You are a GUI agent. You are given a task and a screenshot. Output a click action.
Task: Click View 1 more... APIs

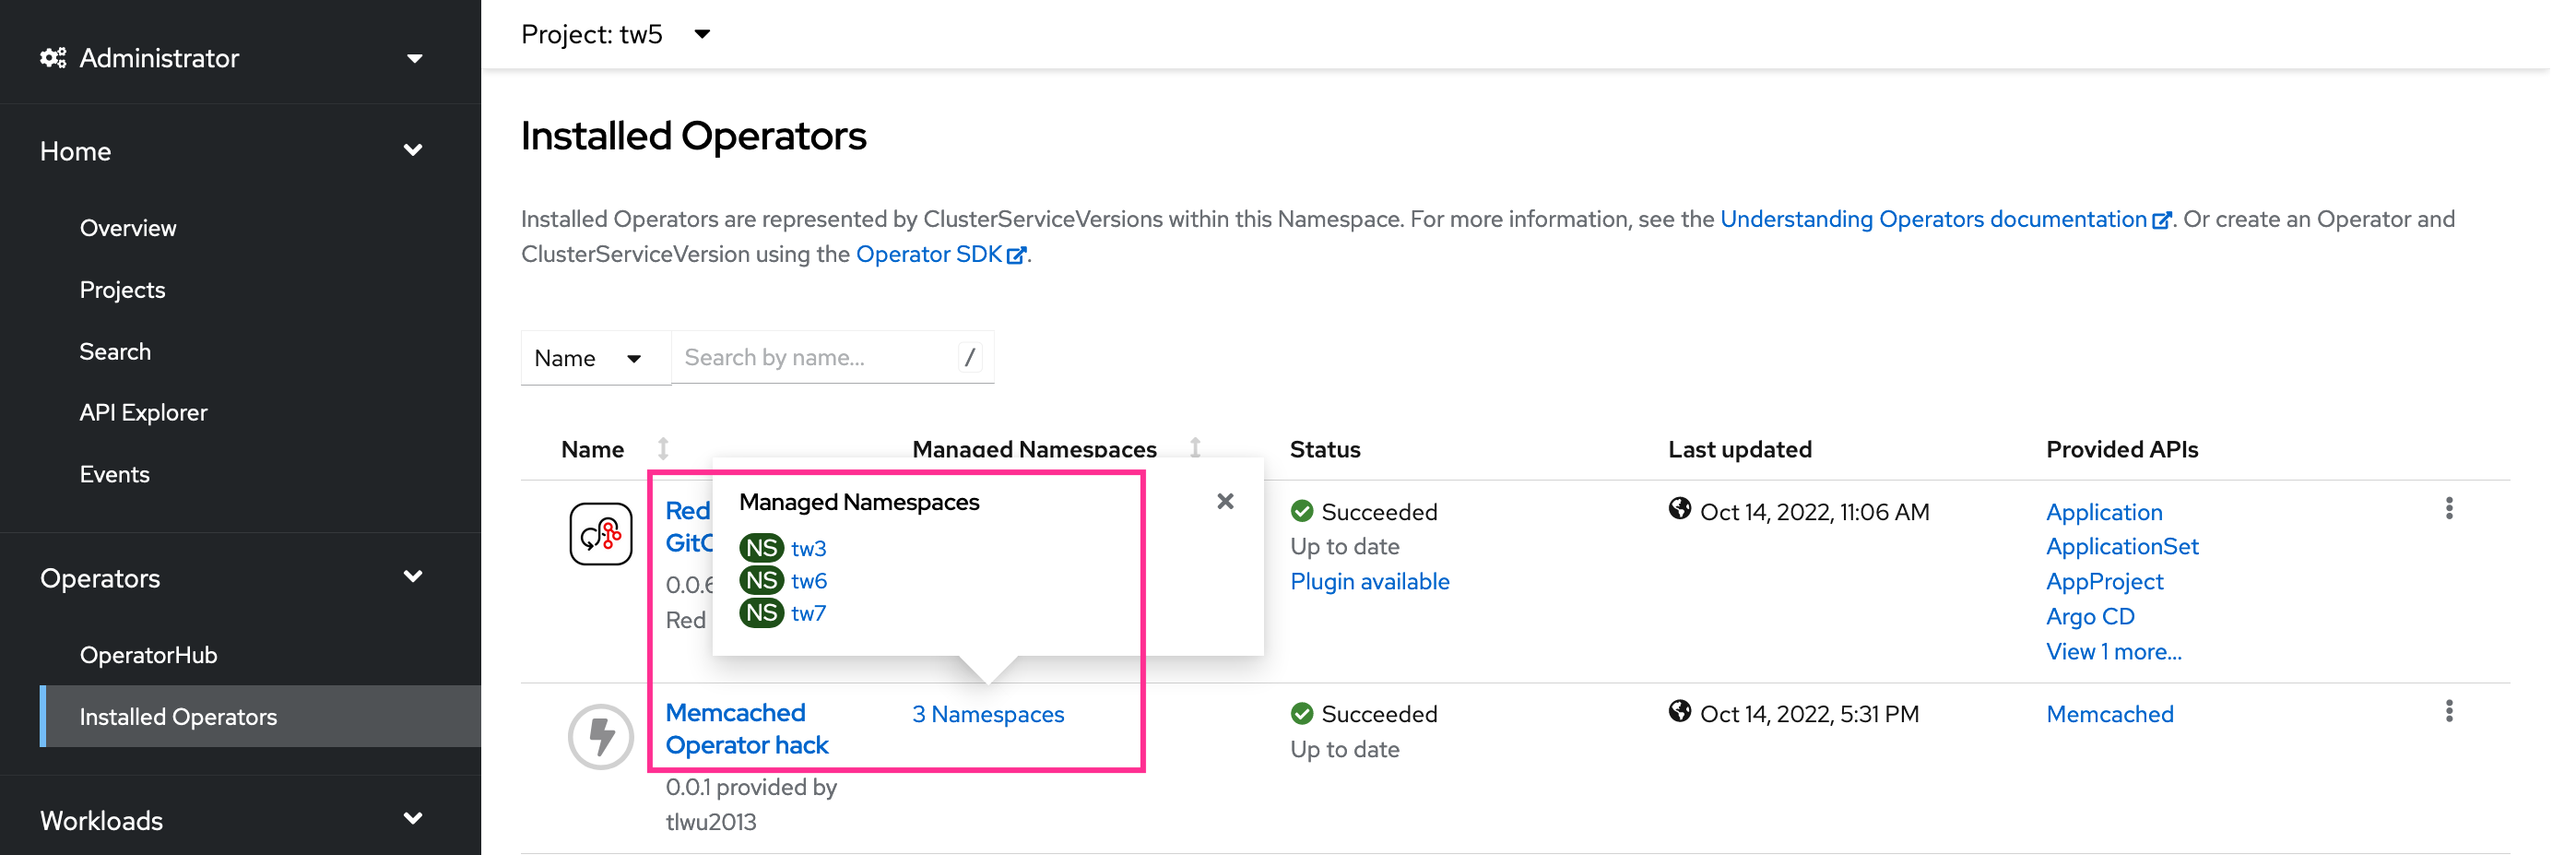pyautogui.click(x=2113, y=652)
